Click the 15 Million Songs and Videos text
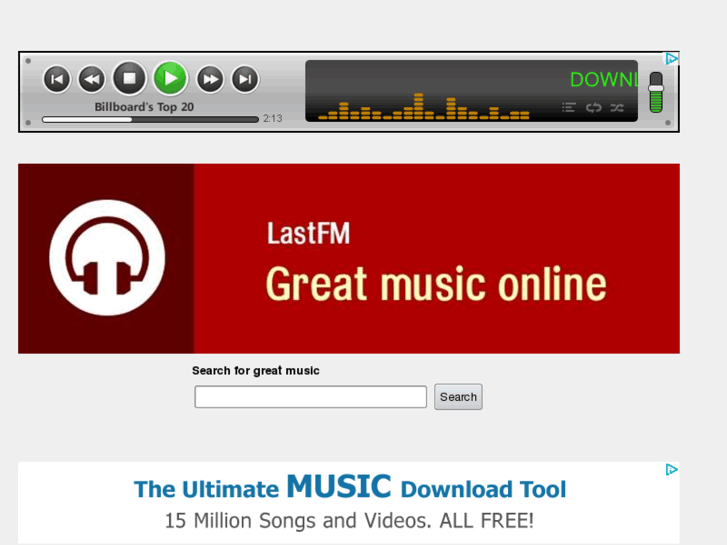 (350, 520)
